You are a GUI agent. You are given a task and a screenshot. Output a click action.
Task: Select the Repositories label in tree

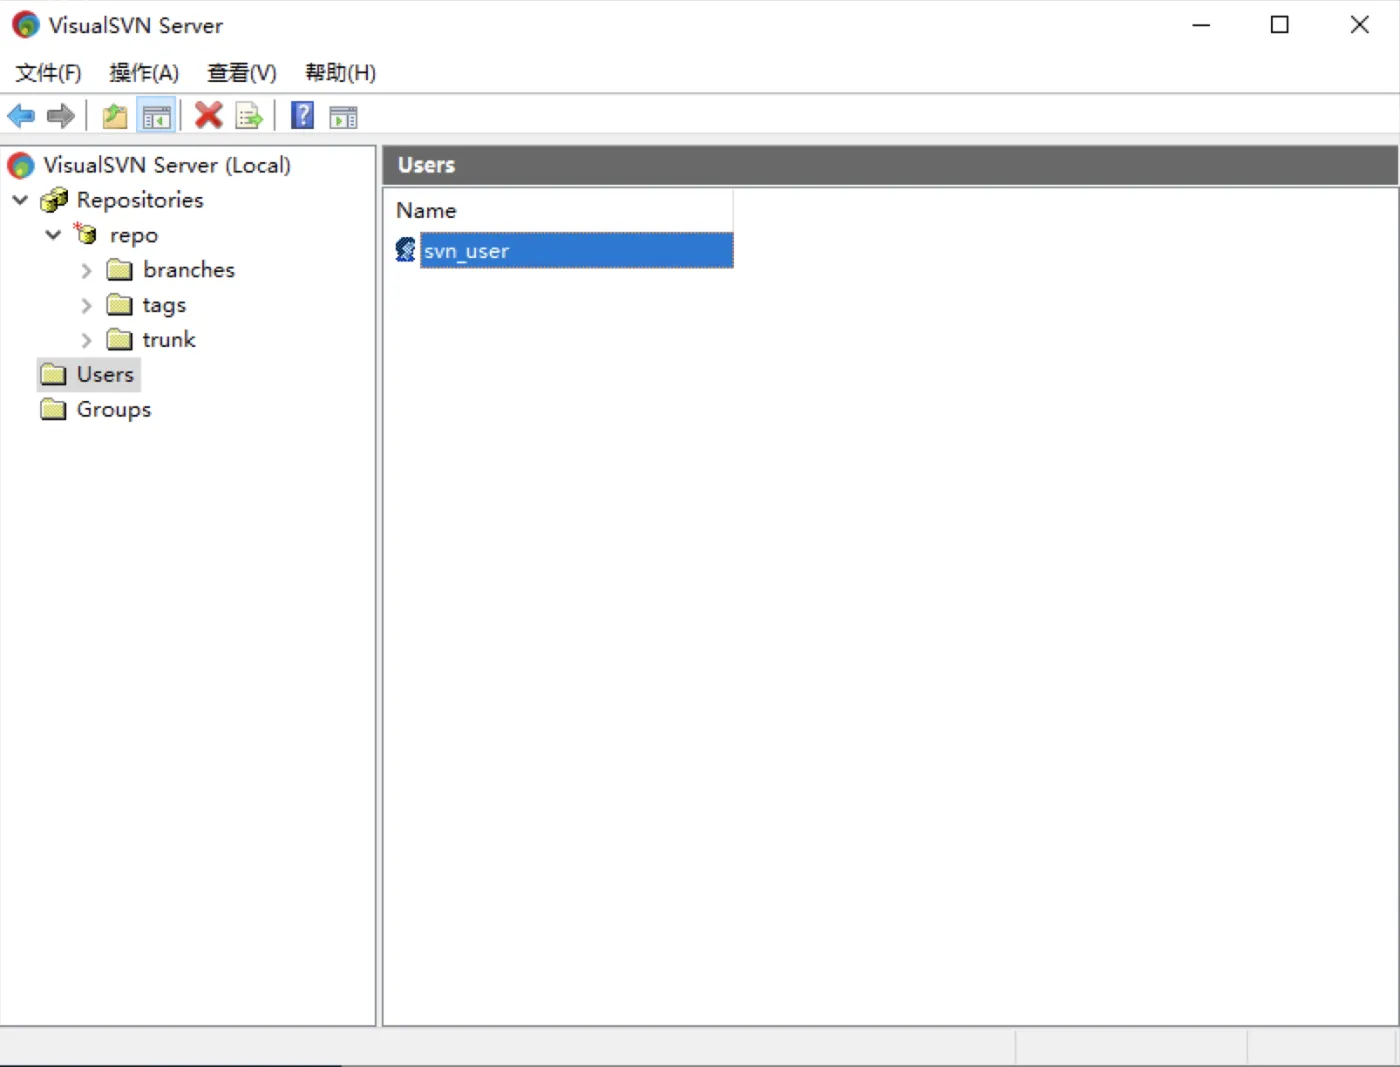[x=140, y=200]
